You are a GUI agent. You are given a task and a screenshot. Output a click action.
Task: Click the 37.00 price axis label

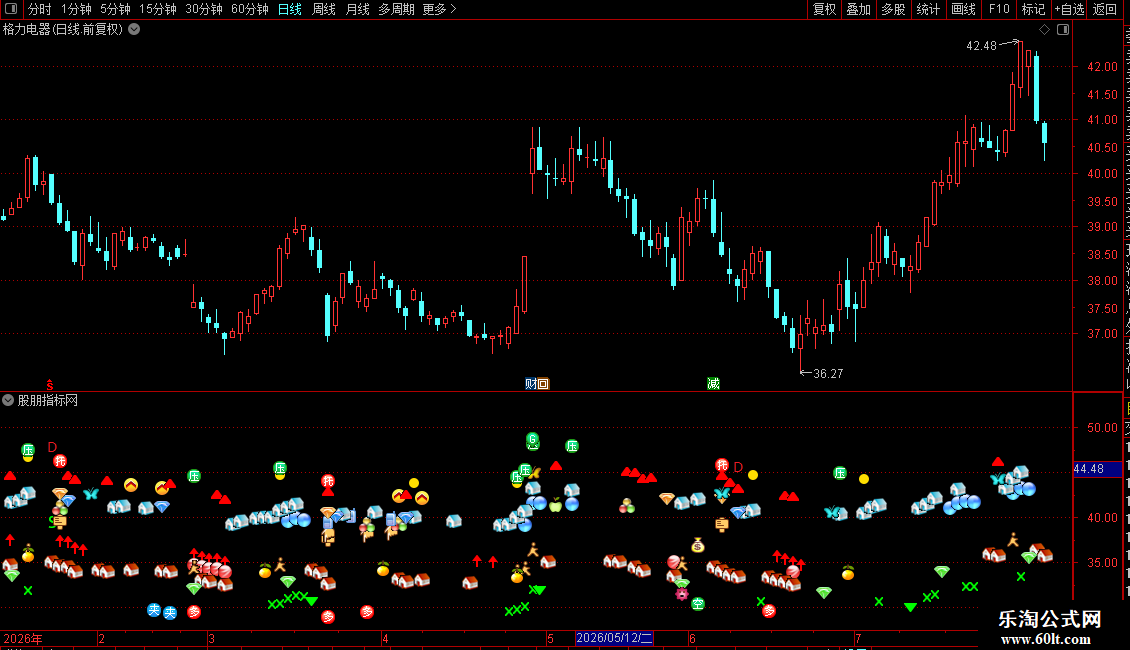click(x=1102, y=334)
